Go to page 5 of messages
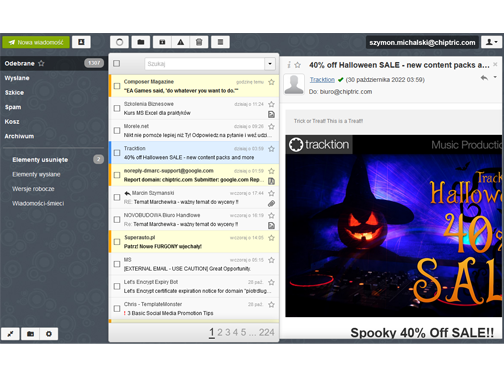 click(x=243, y=332)
